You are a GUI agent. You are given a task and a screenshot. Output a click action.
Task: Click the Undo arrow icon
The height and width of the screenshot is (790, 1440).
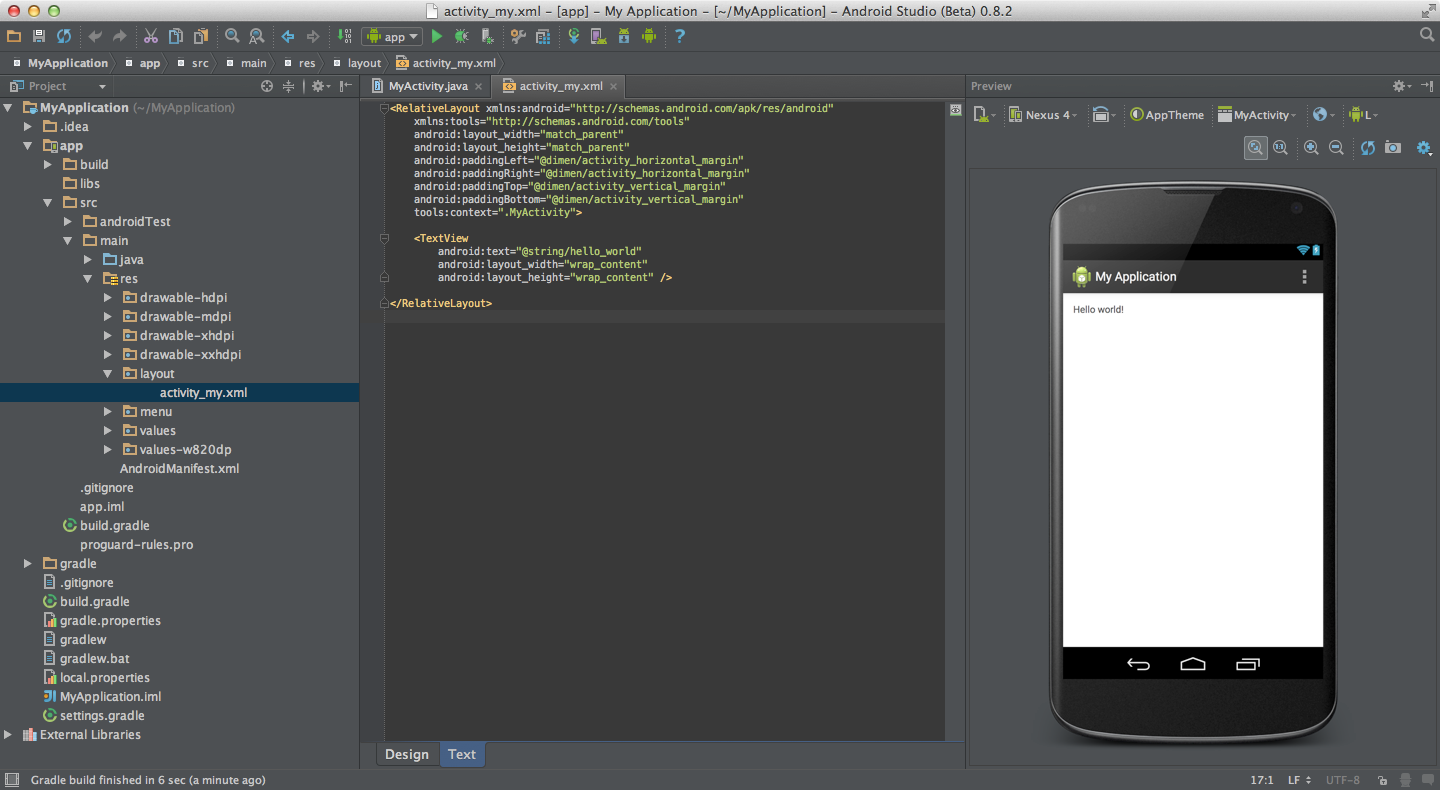[95, 36]
